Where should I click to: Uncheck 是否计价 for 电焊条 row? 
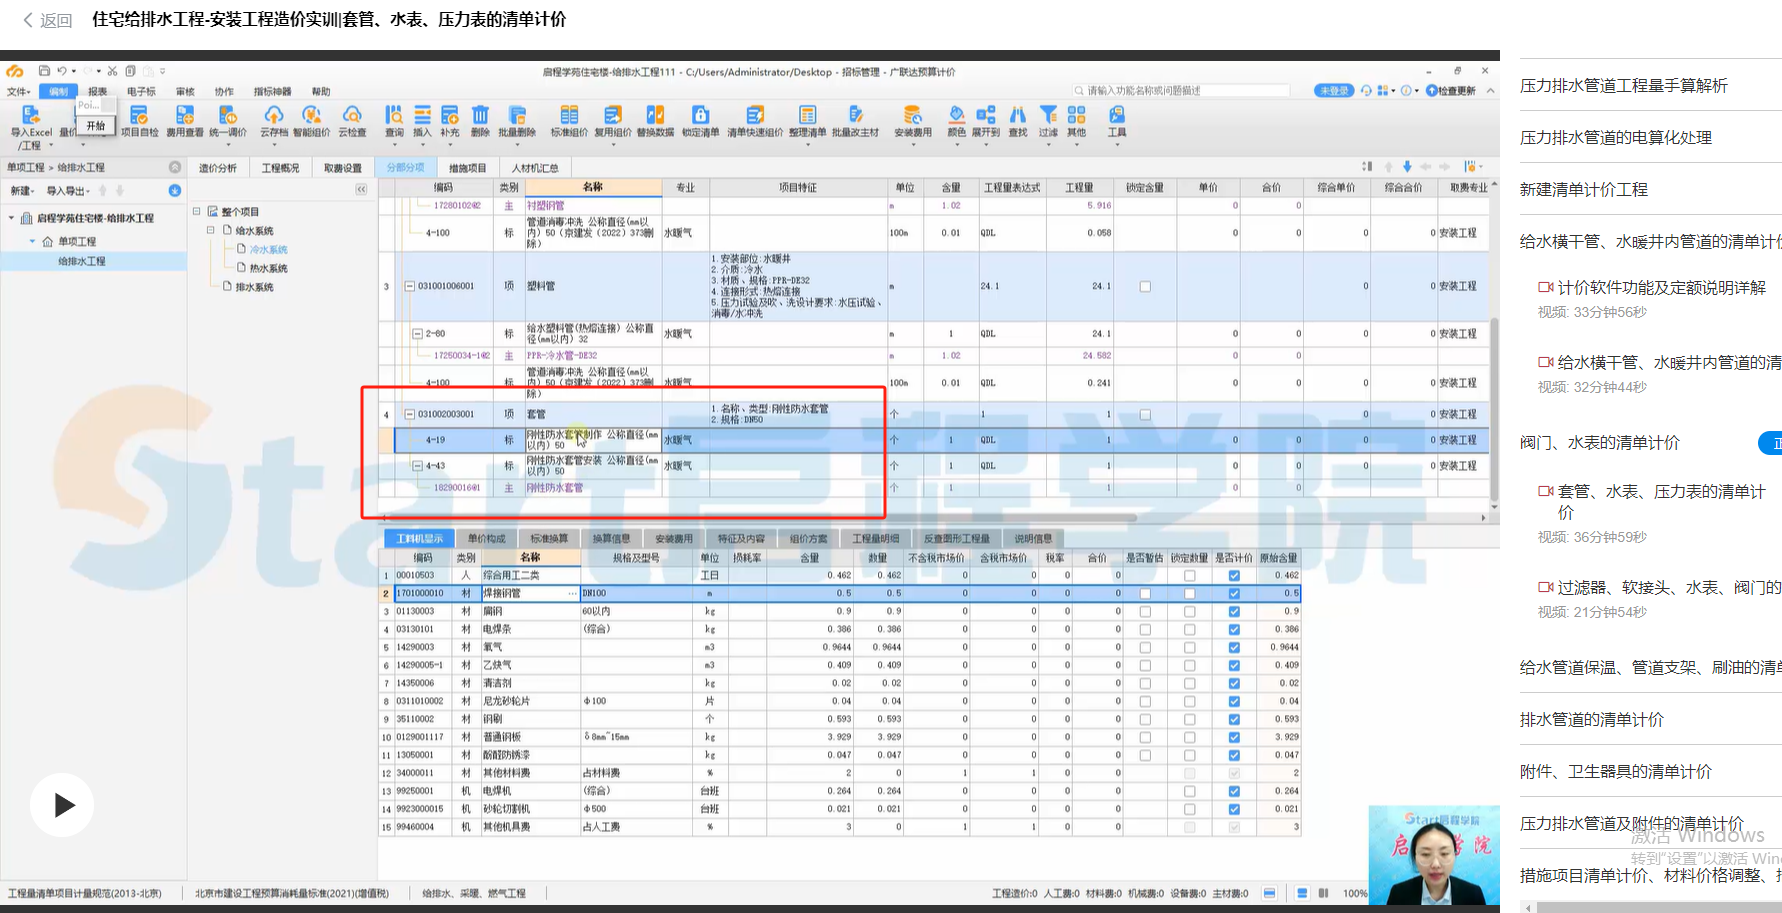click(x=1234, y=629)
